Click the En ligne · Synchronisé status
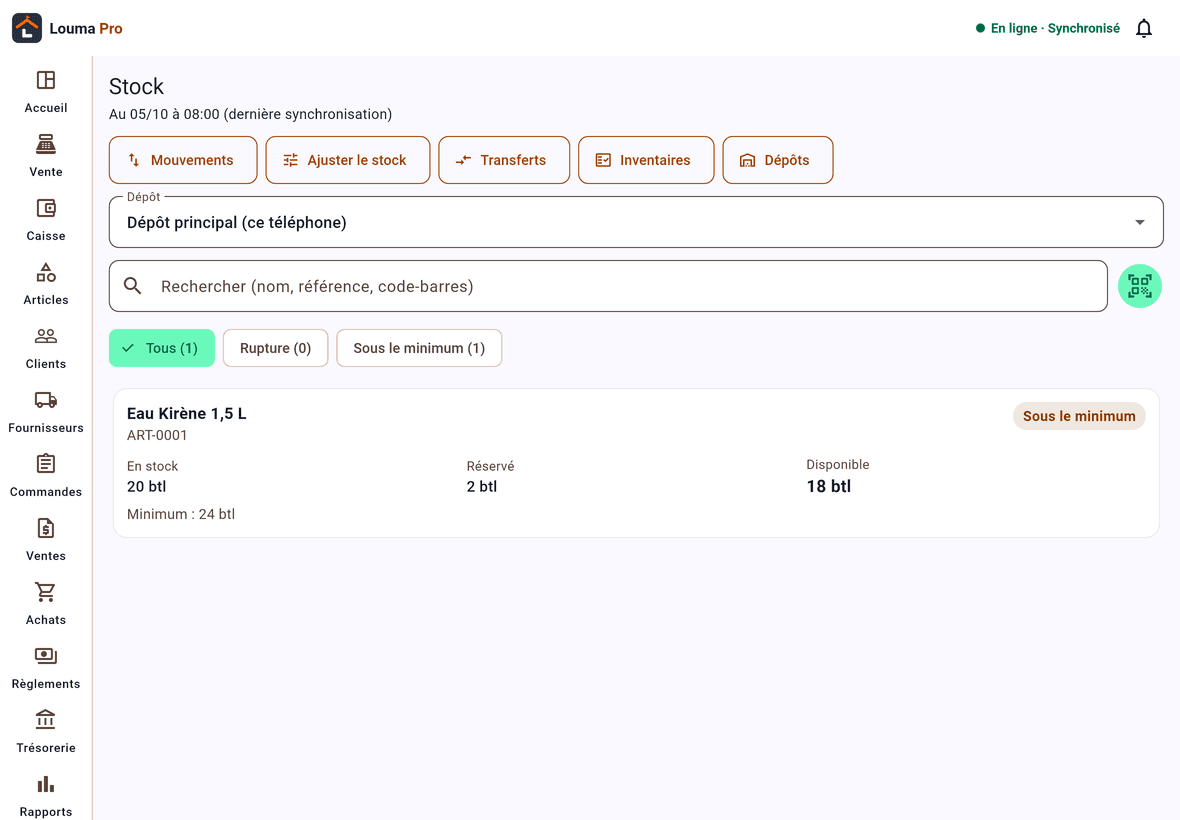This screenshot has width=1180, height=820. 1048,29
